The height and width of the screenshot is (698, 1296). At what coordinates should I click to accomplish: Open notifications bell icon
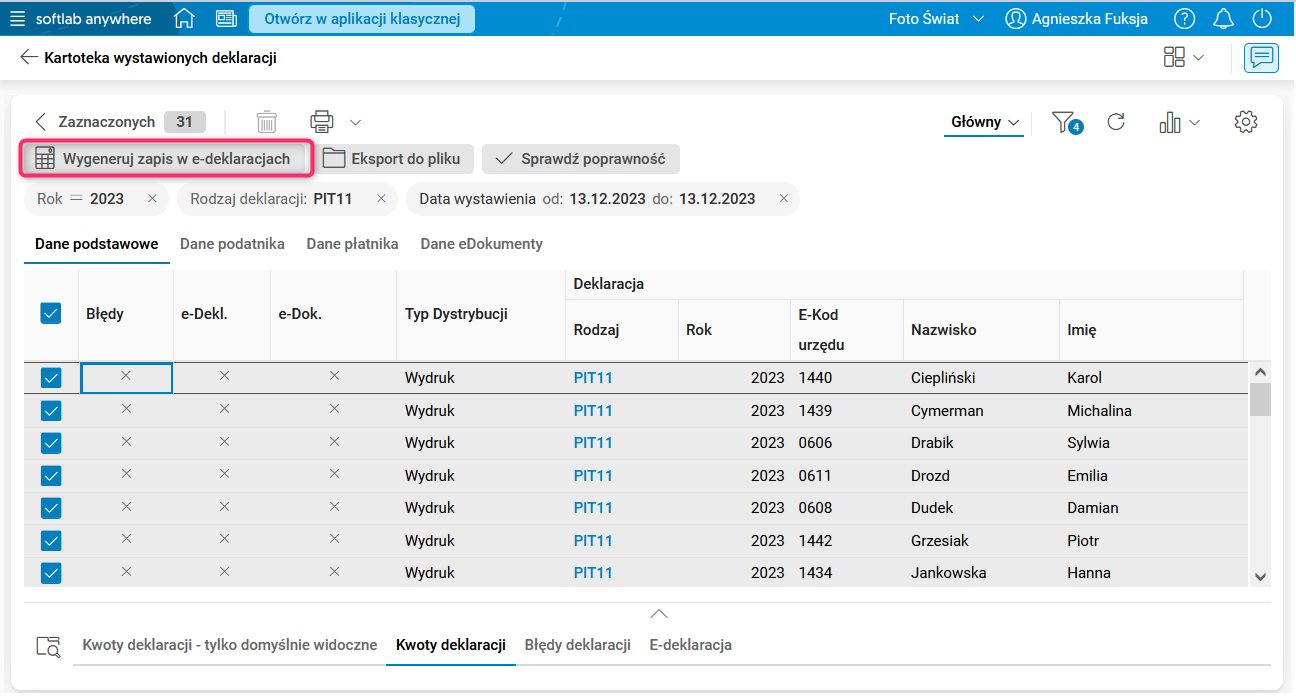tap(1223, 19)
